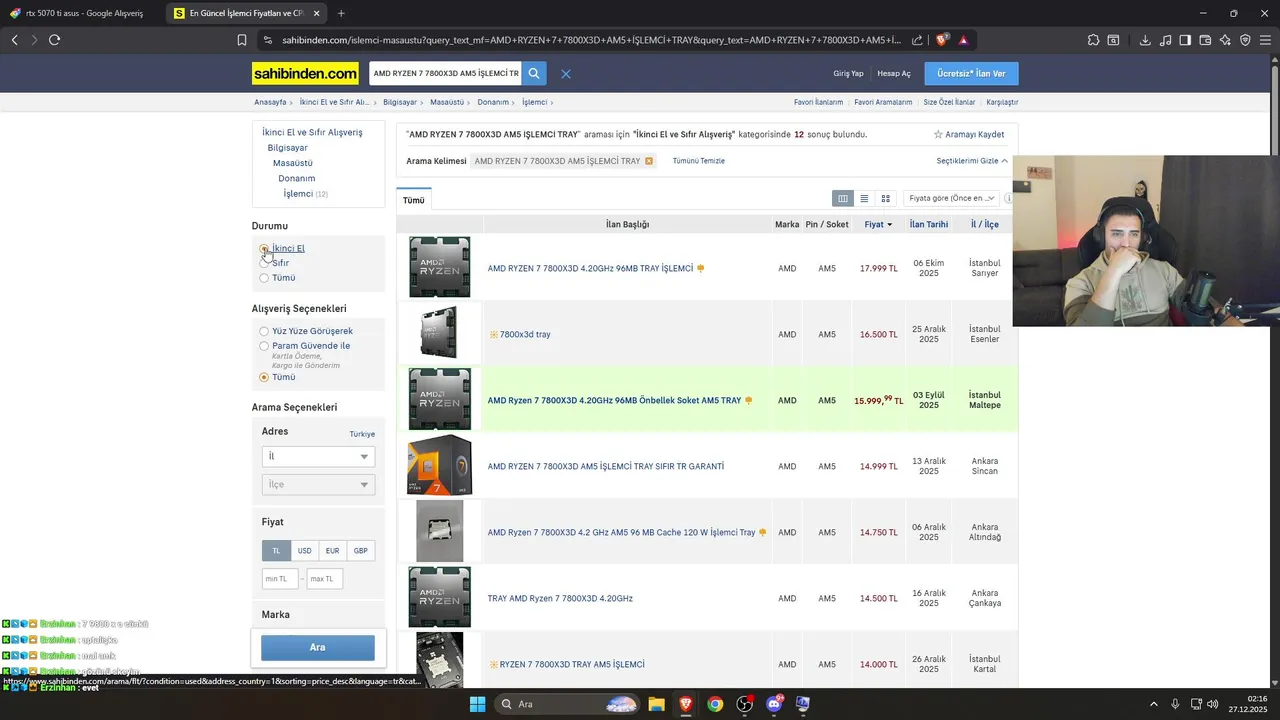Click Aramayı Kaydet link

975,134
